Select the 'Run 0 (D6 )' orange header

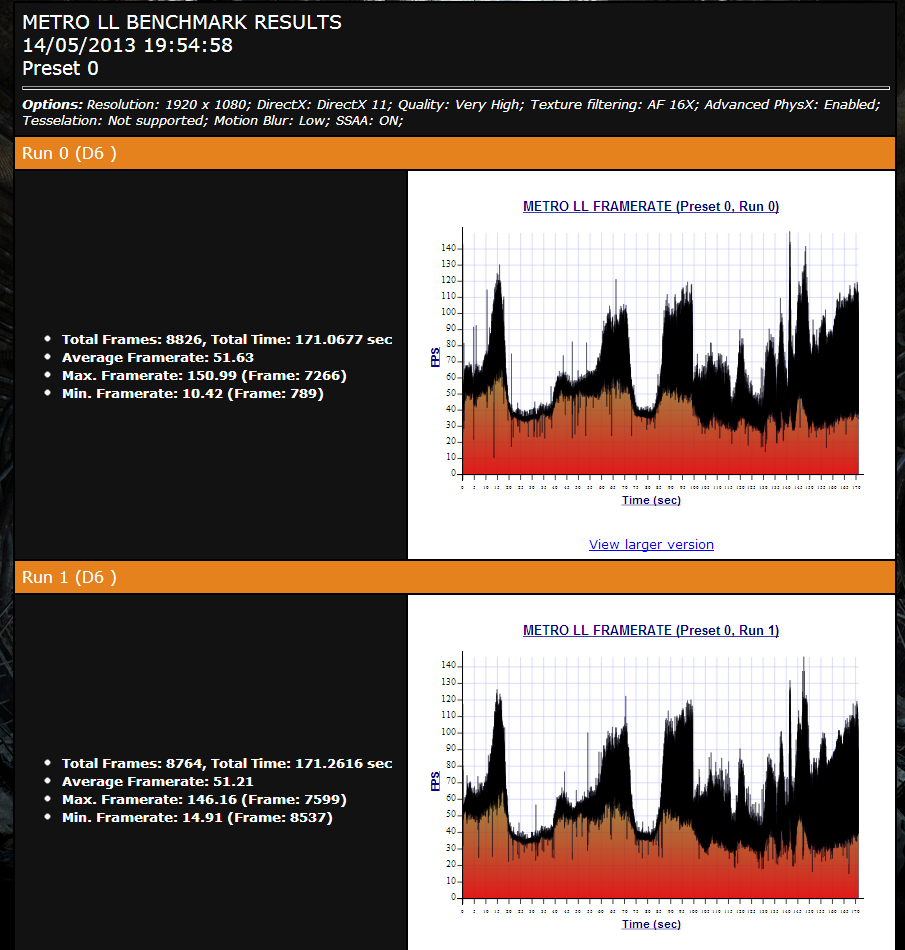[x=454, y=153]
